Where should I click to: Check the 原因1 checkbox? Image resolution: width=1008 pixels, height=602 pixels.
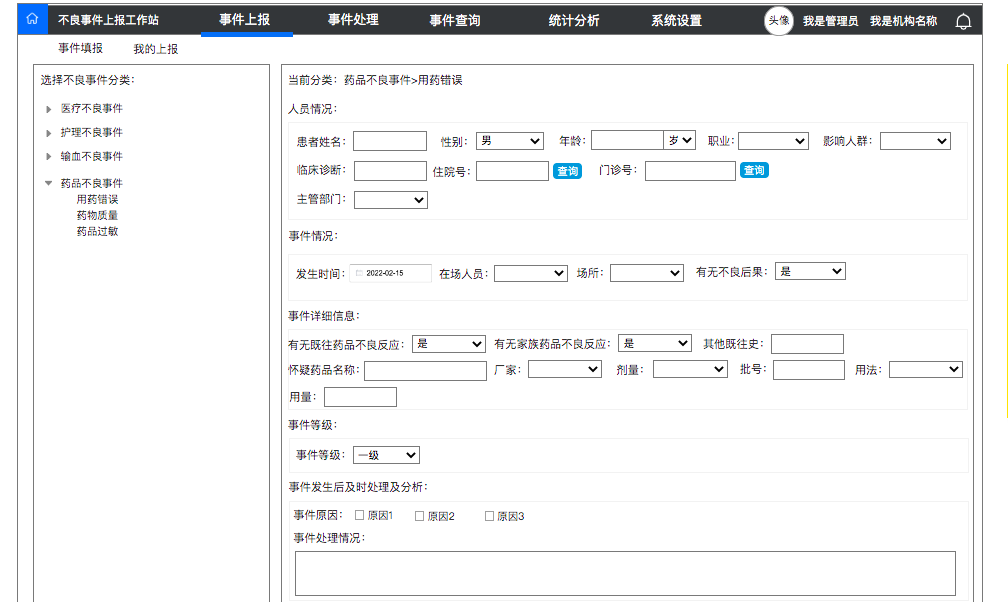(359, 515)
